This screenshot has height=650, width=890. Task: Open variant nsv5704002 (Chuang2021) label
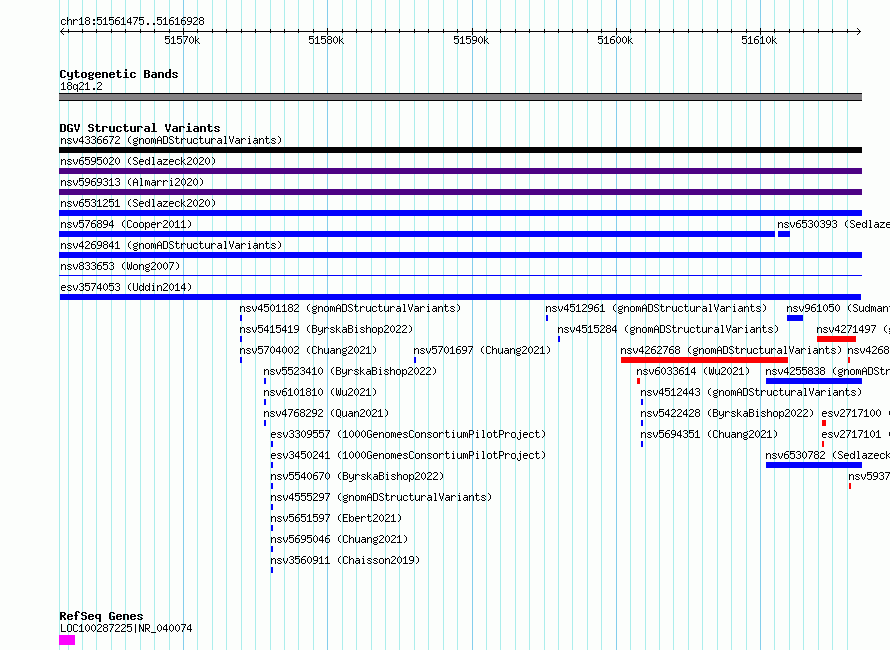[x=308, y=350]
